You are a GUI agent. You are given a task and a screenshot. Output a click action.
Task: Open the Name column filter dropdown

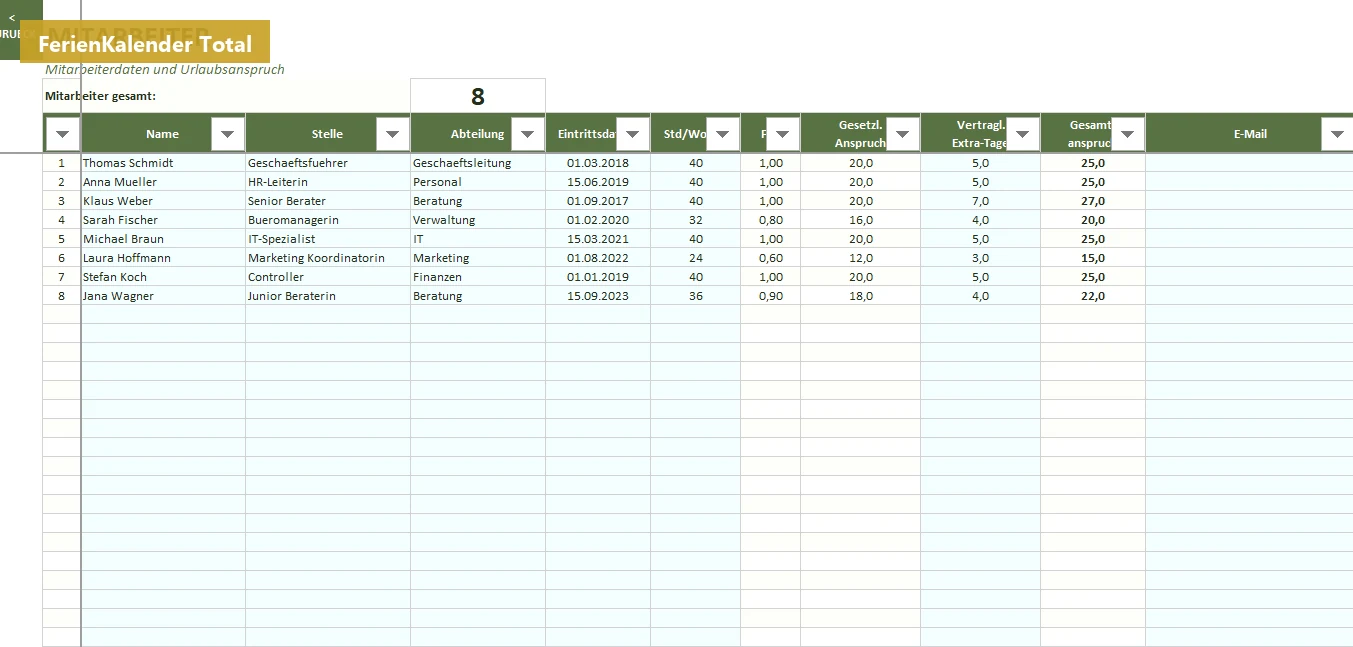(227, 134)
